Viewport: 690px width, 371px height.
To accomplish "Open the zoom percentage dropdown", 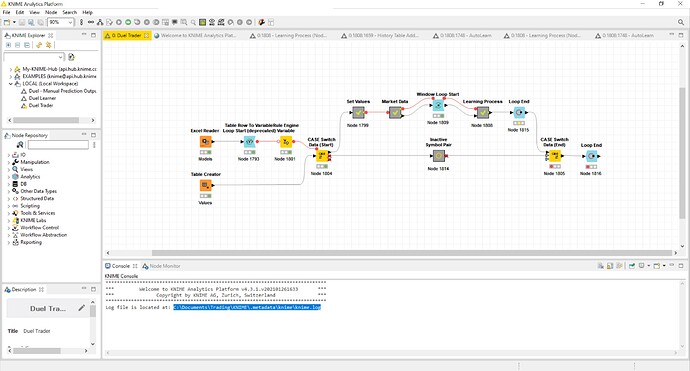I will (x=70, y=22).
